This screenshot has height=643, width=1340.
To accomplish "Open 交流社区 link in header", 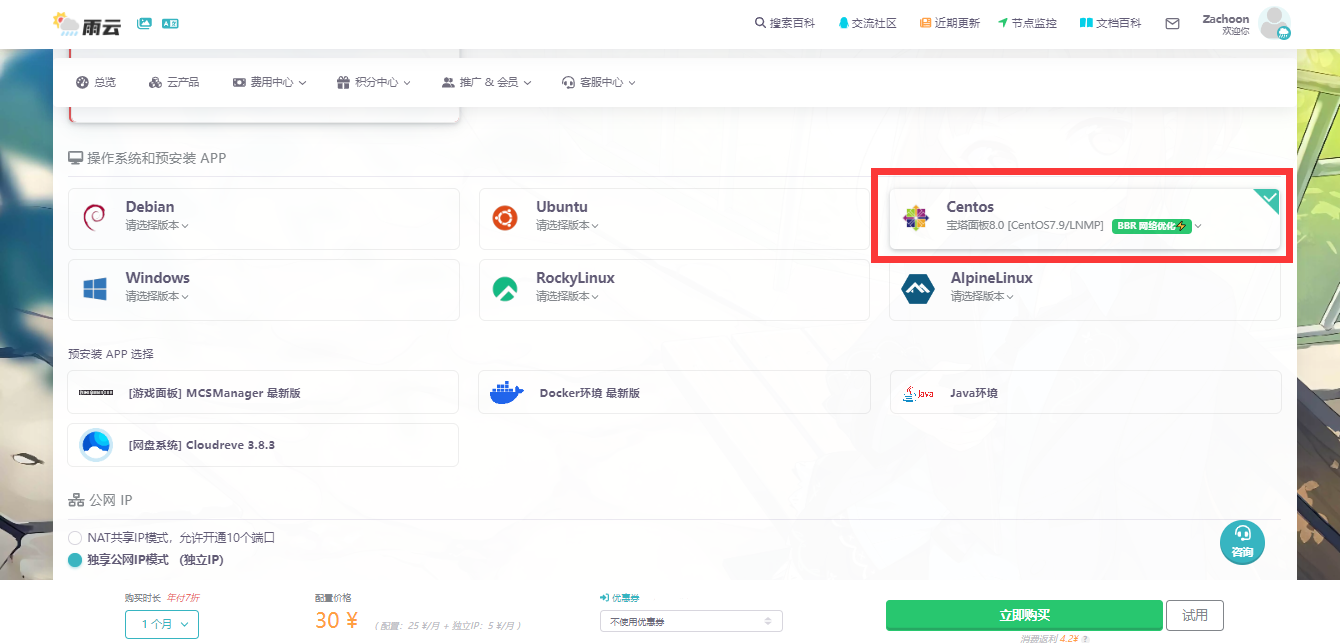I will 867,23.
